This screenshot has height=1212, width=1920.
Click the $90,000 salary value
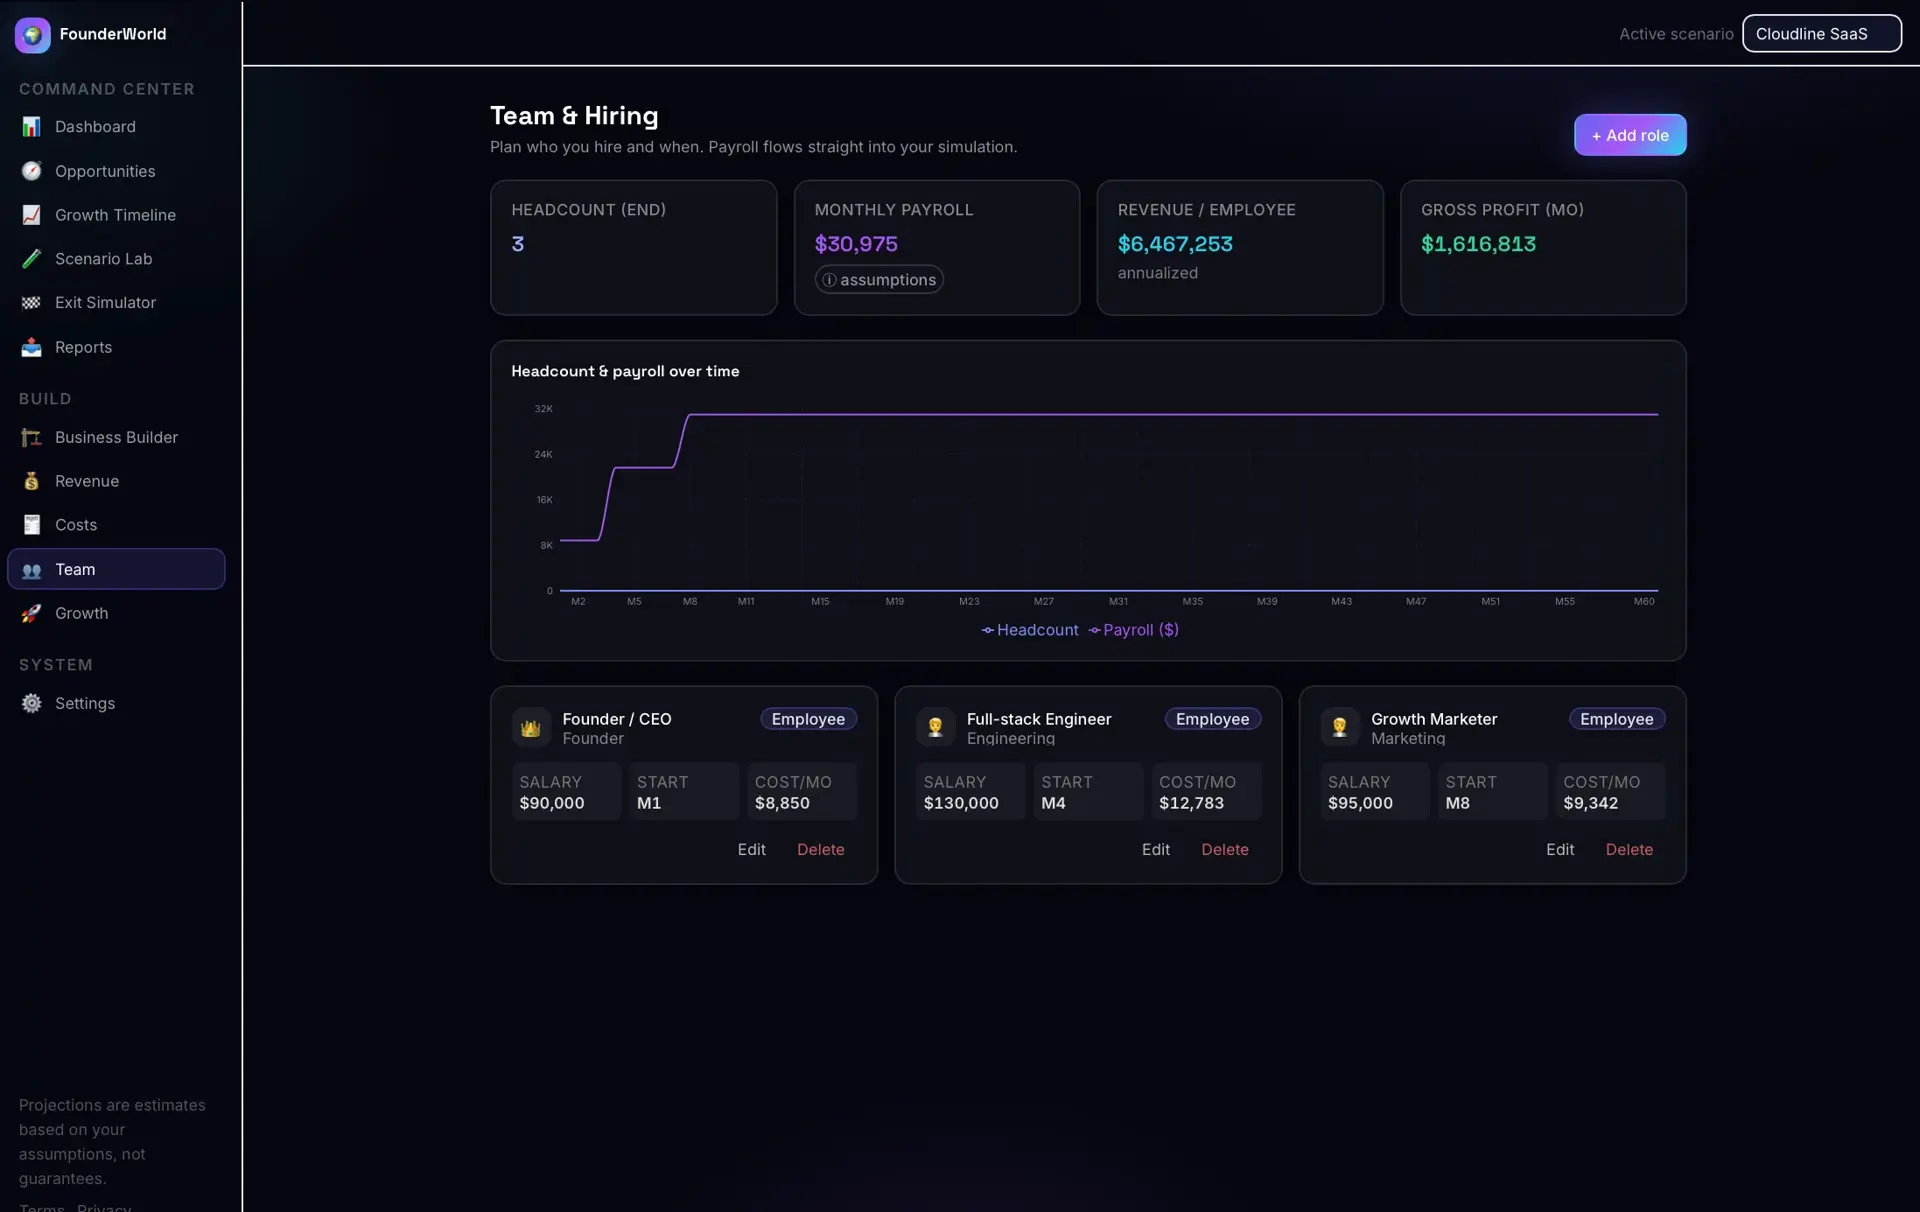(552, 804)
